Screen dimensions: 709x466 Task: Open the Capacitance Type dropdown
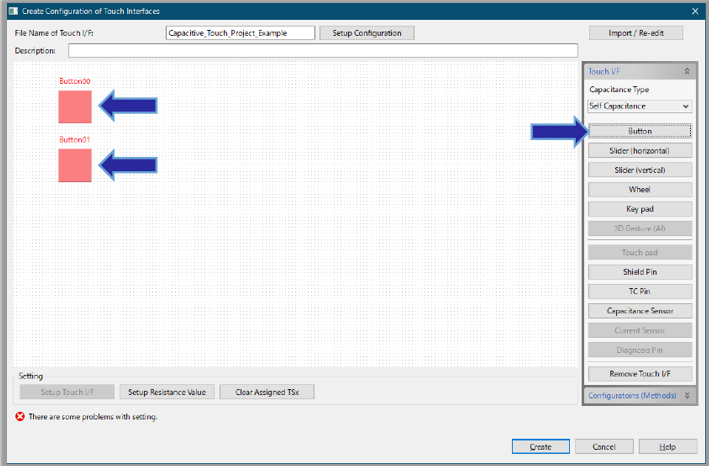(x=640, y=106)
